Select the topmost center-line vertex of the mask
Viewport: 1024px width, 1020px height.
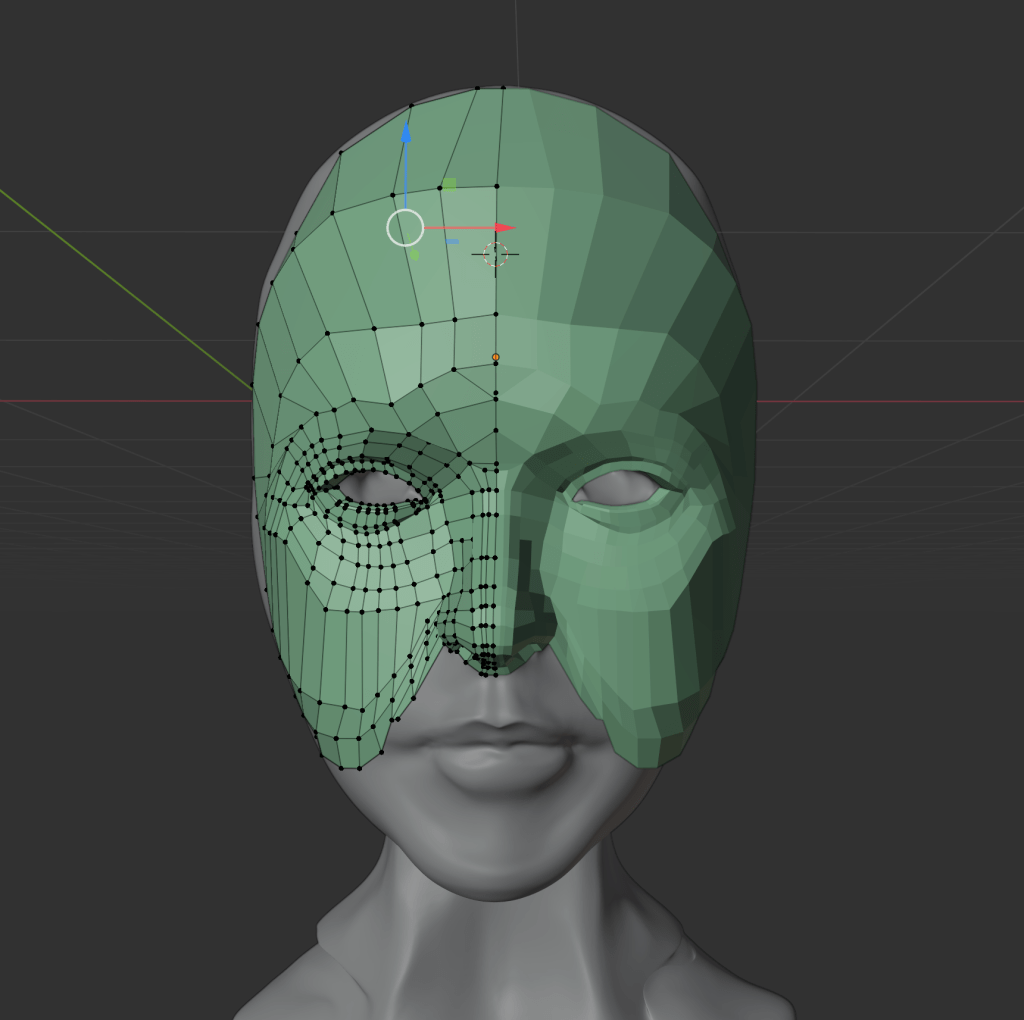(x=502, y=88)
